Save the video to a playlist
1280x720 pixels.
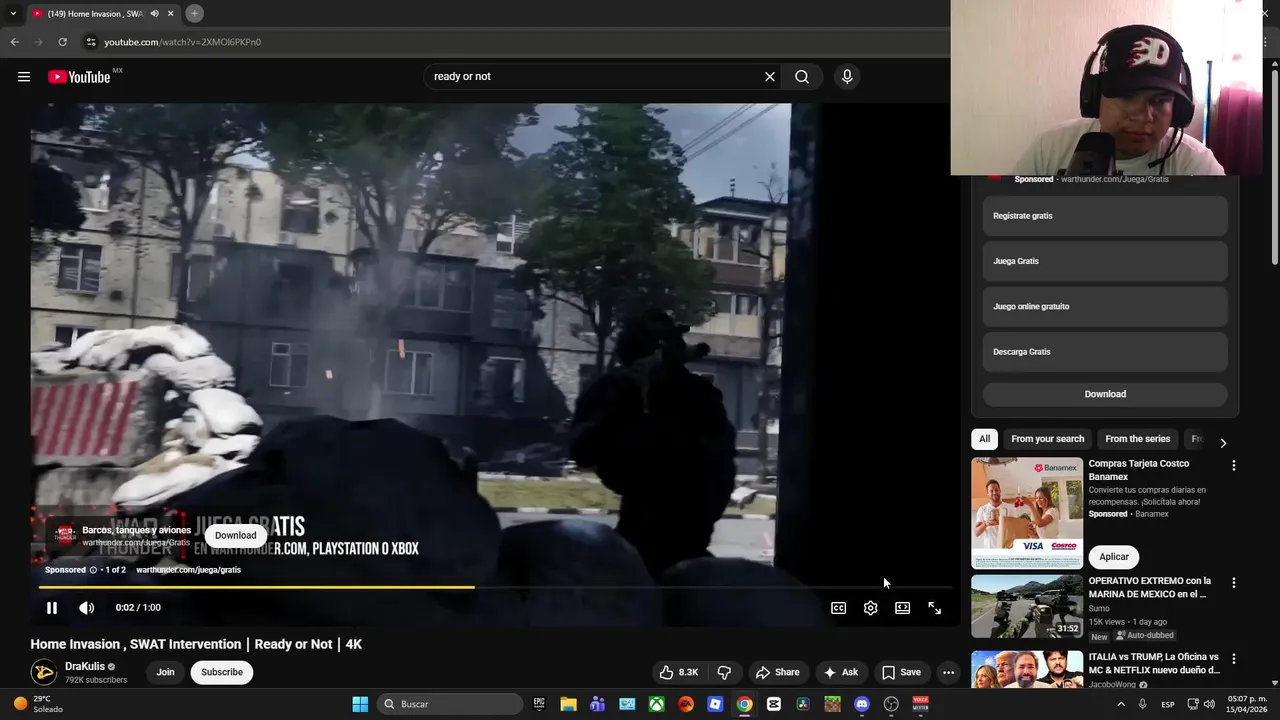click(x=901, y=672)
